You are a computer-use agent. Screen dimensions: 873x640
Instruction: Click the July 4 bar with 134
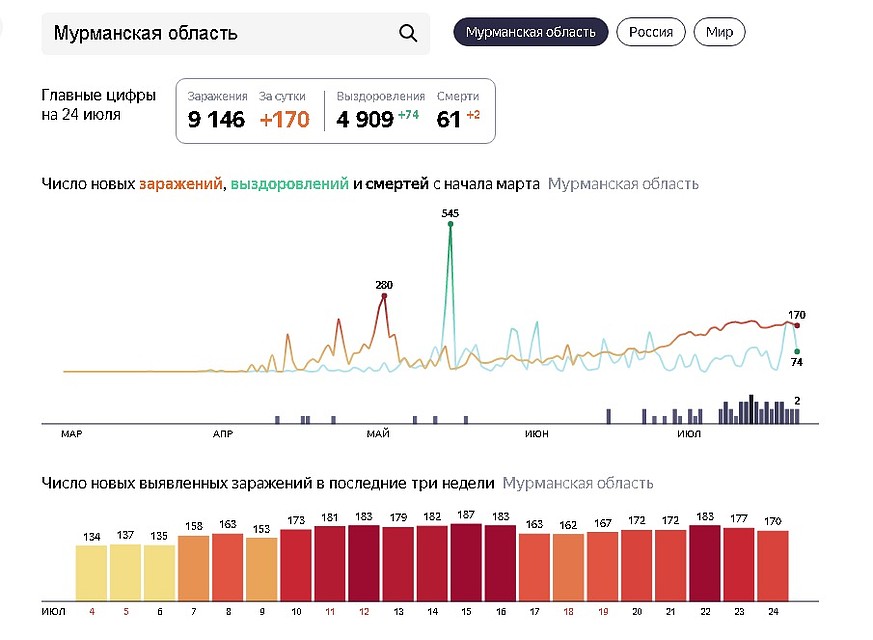click(x=91, y=573)
